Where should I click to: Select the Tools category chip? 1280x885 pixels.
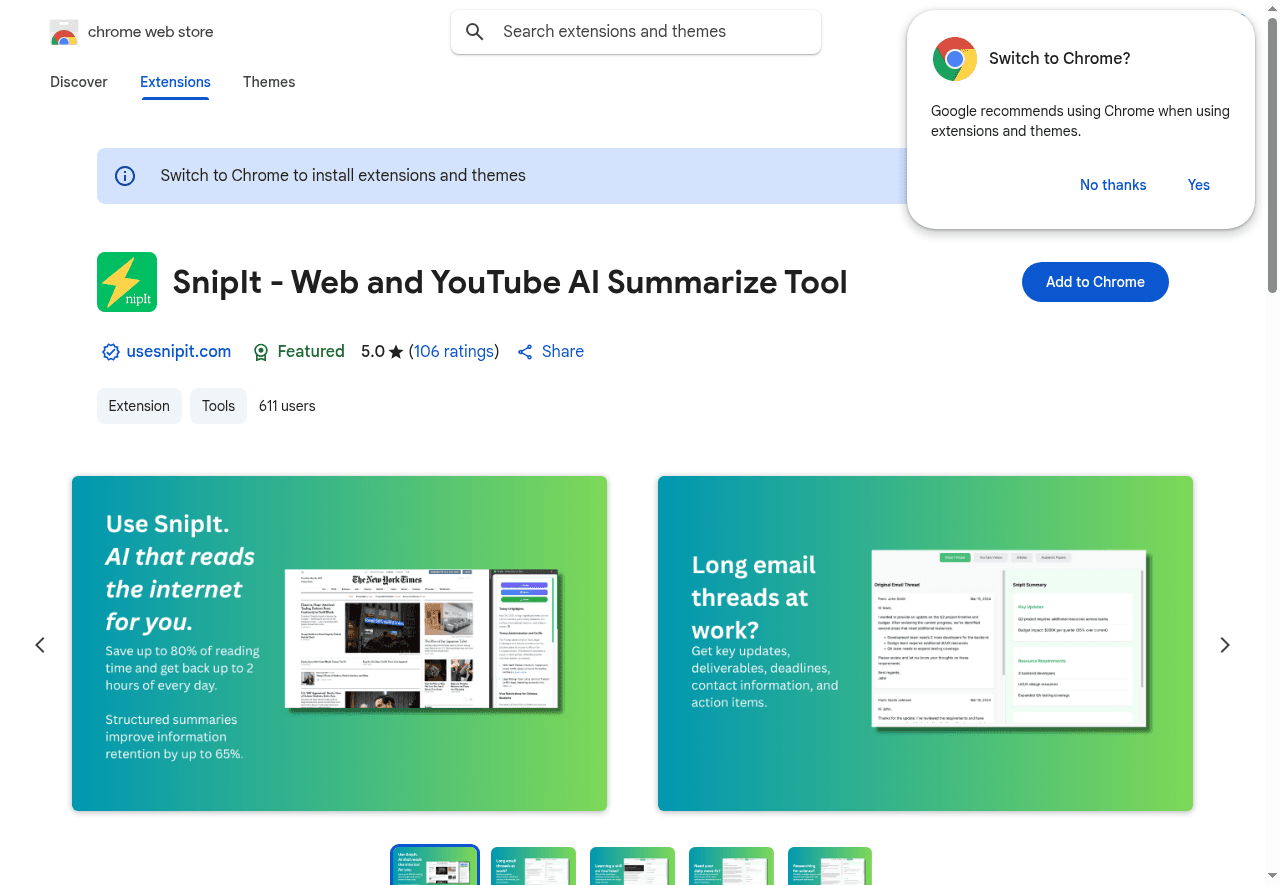coord(218,406)
